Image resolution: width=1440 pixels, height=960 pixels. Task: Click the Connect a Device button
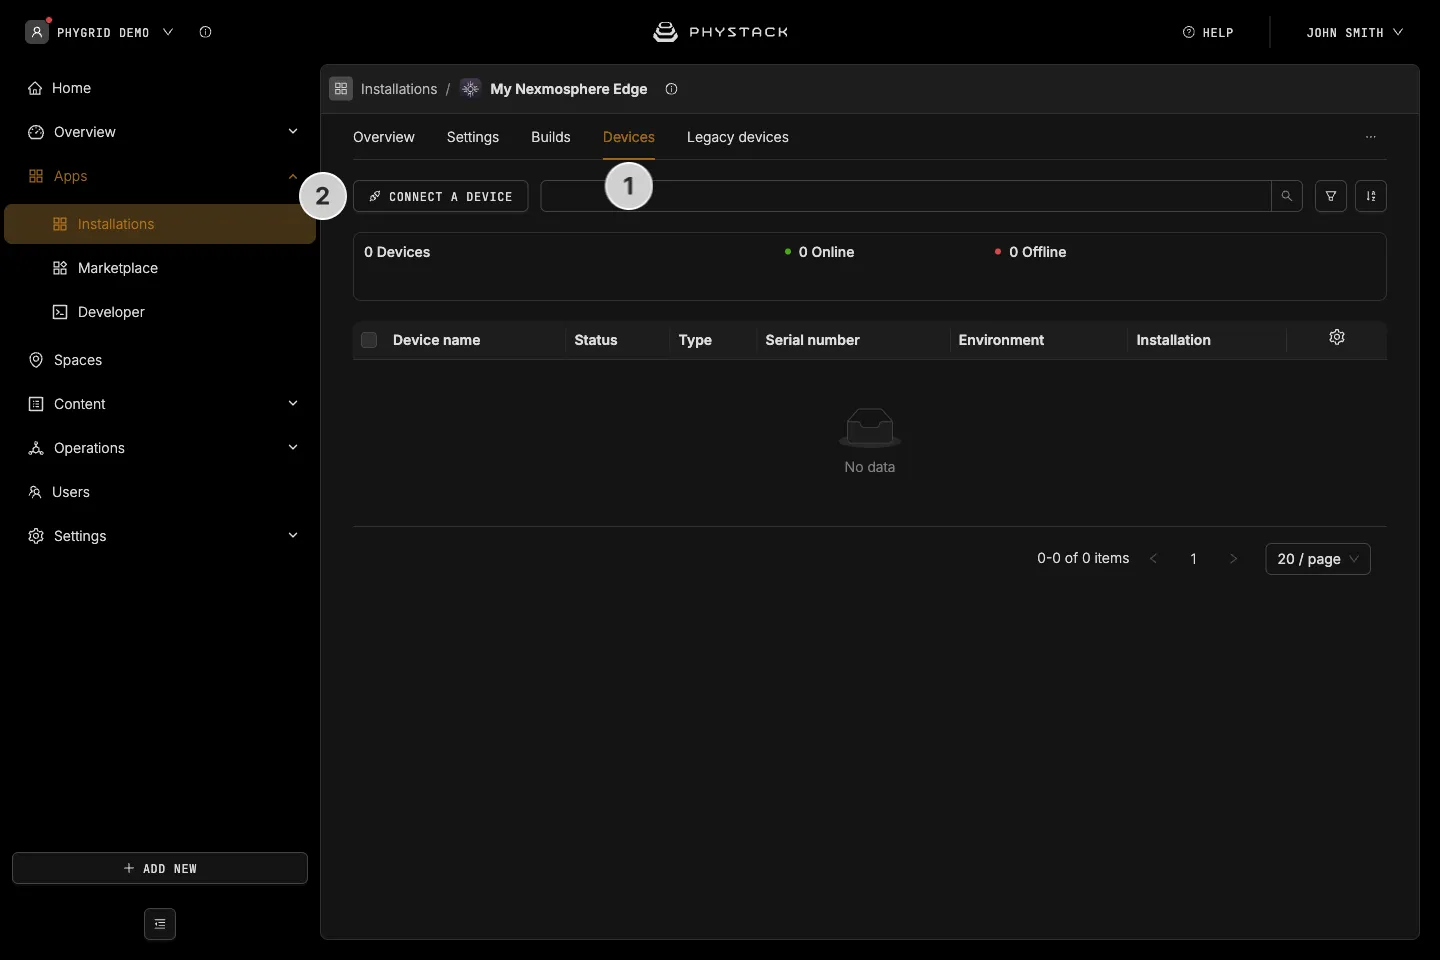(441, 196)
